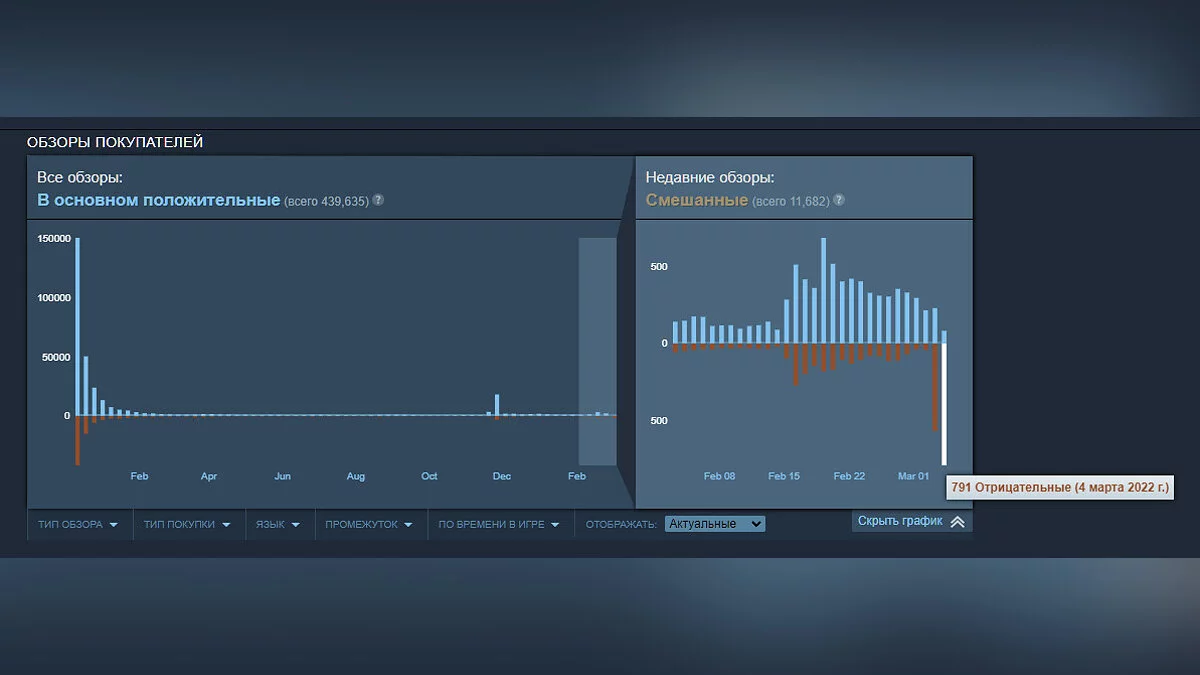Select highlighted white bar for March 4
This screenshot has height=675, width=1200.
[x=944, y=405]
